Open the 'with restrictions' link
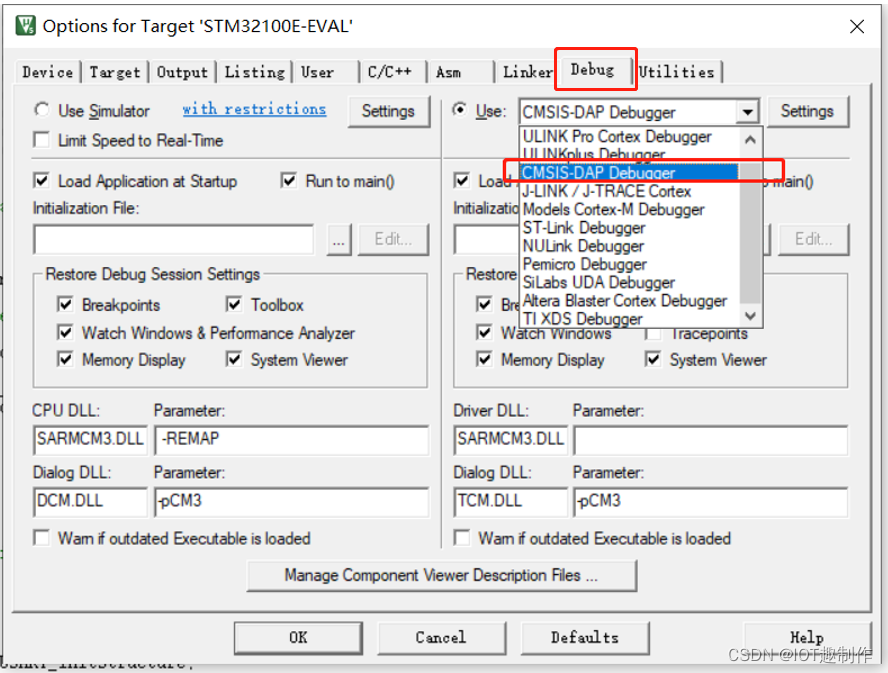The height and width of the screenshot is (673, 888). (254, 109)
